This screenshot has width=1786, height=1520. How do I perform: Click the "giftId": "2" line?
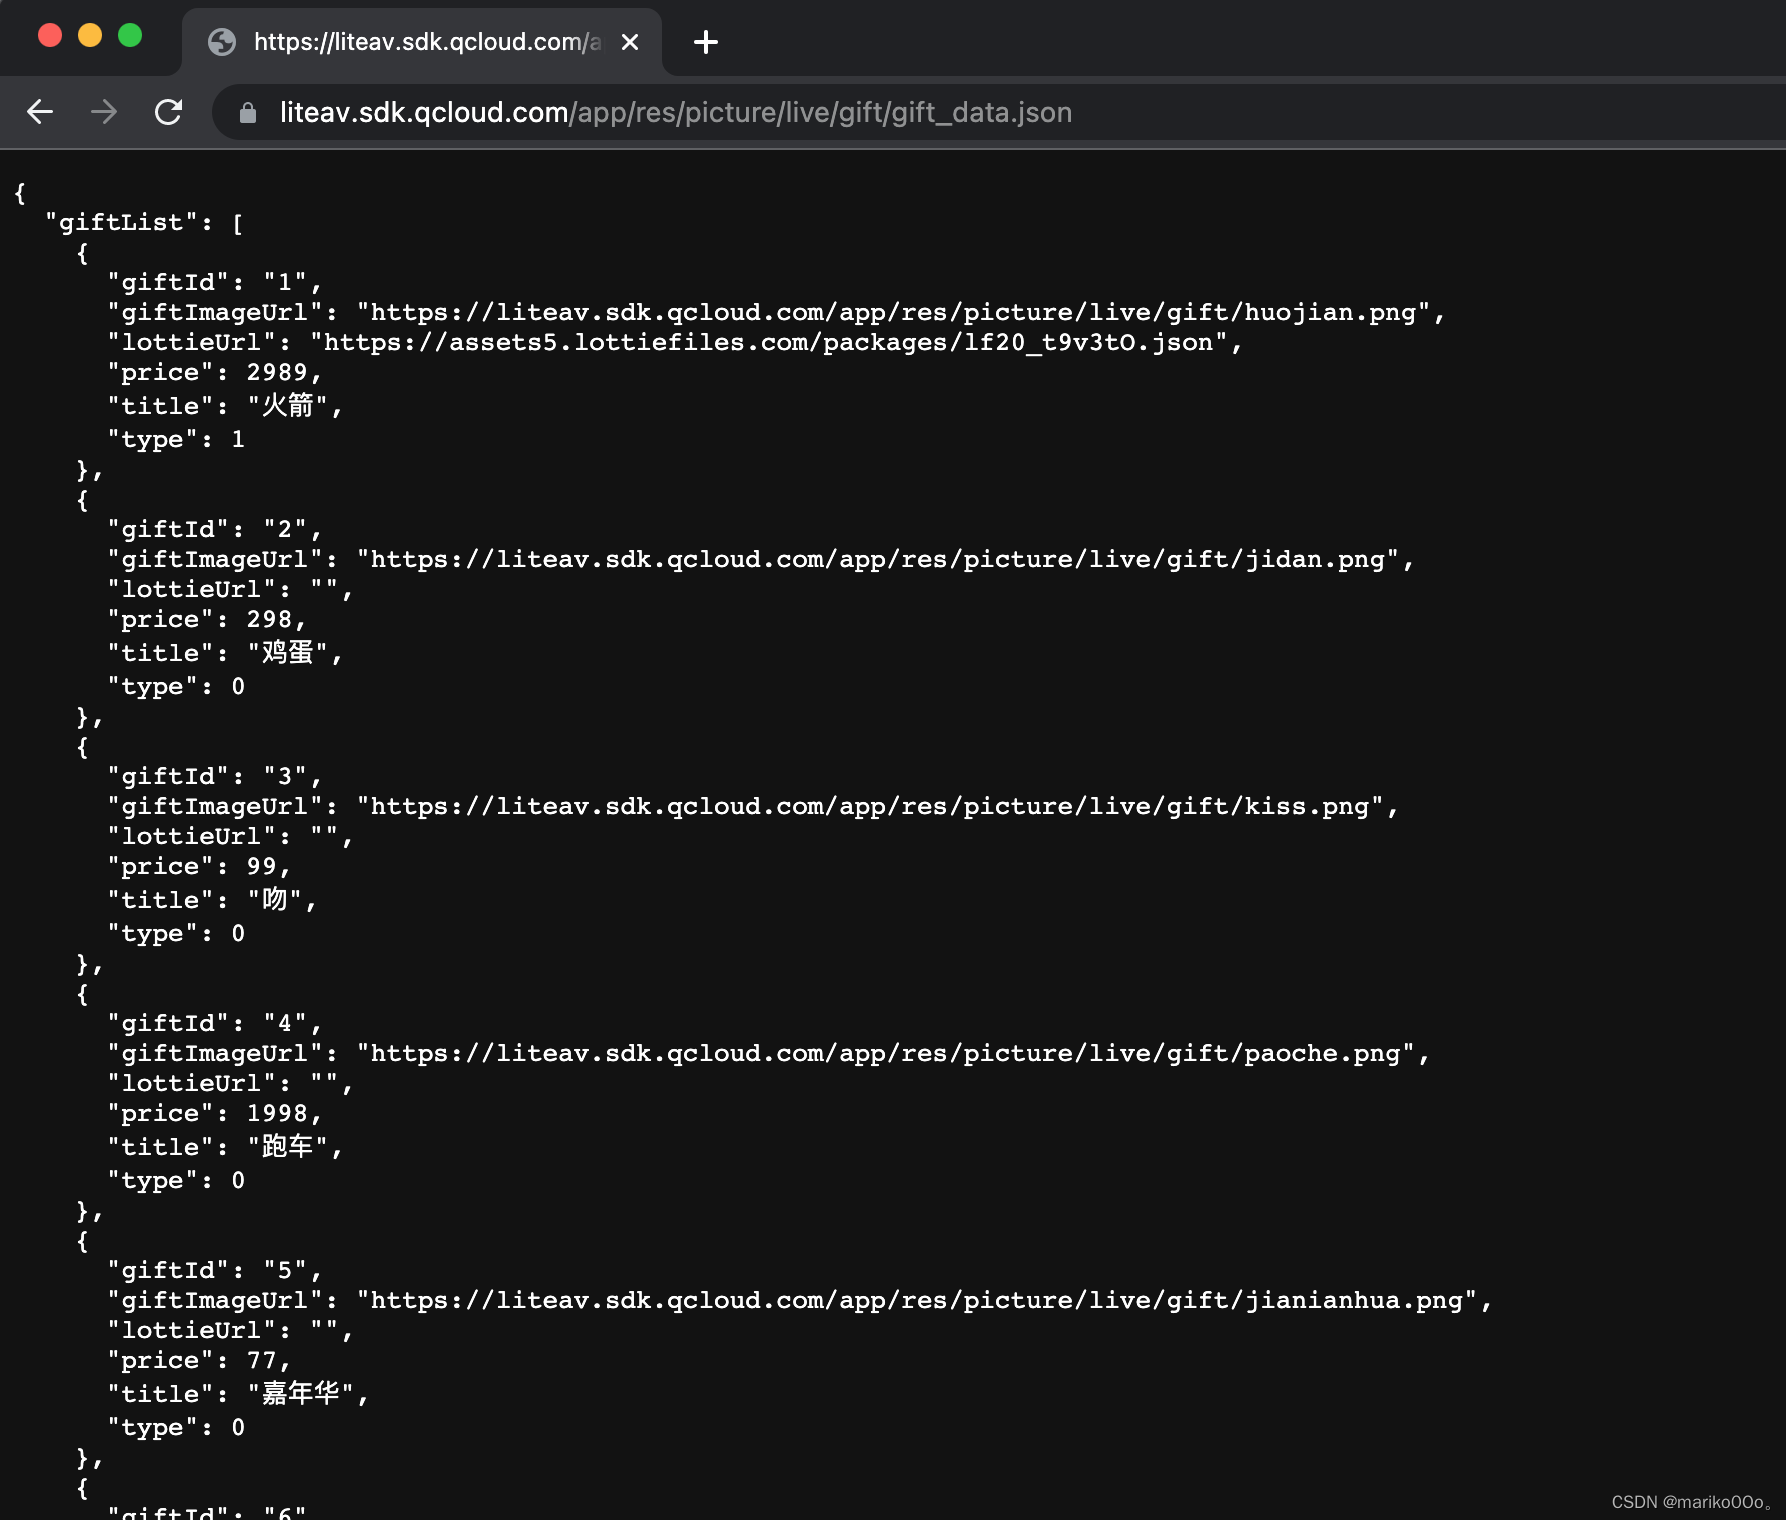click(215, 530)
